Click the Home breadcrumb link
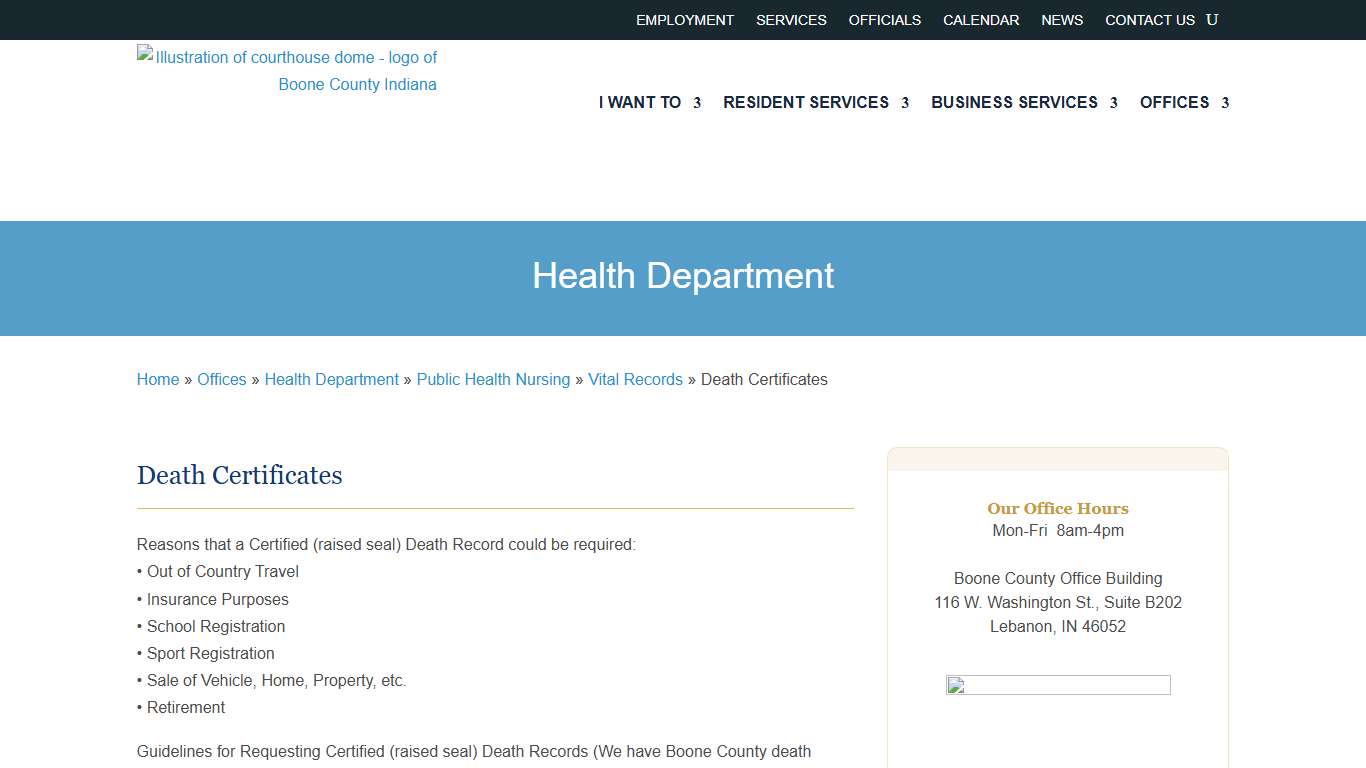 [x=157, y=379]
